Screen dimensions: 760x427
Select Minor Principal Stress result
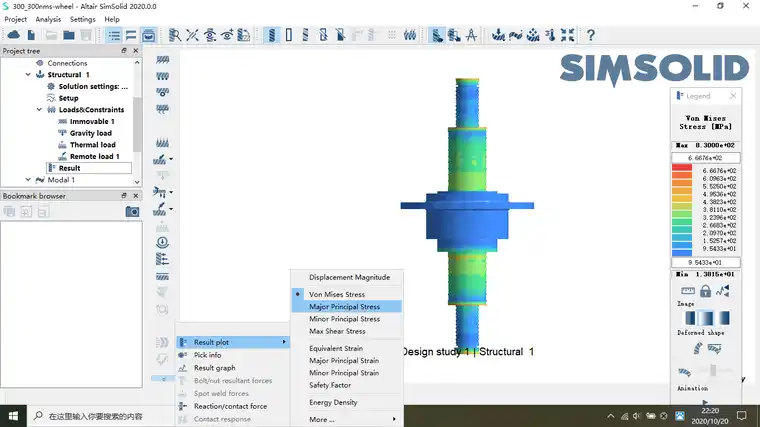pos(347,319)
